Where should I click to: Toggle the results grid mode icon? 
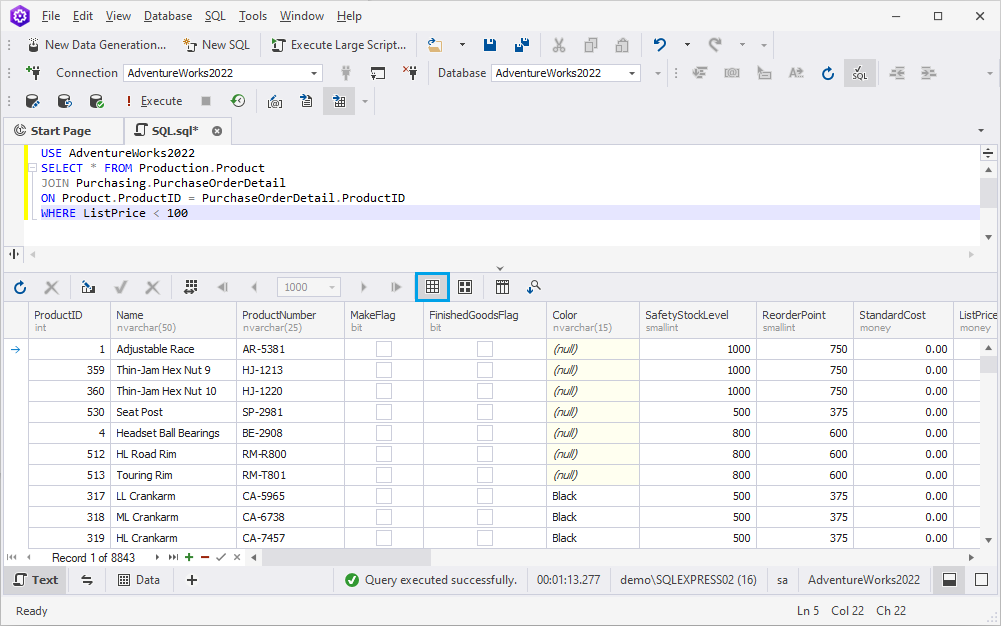coord(339,101)
